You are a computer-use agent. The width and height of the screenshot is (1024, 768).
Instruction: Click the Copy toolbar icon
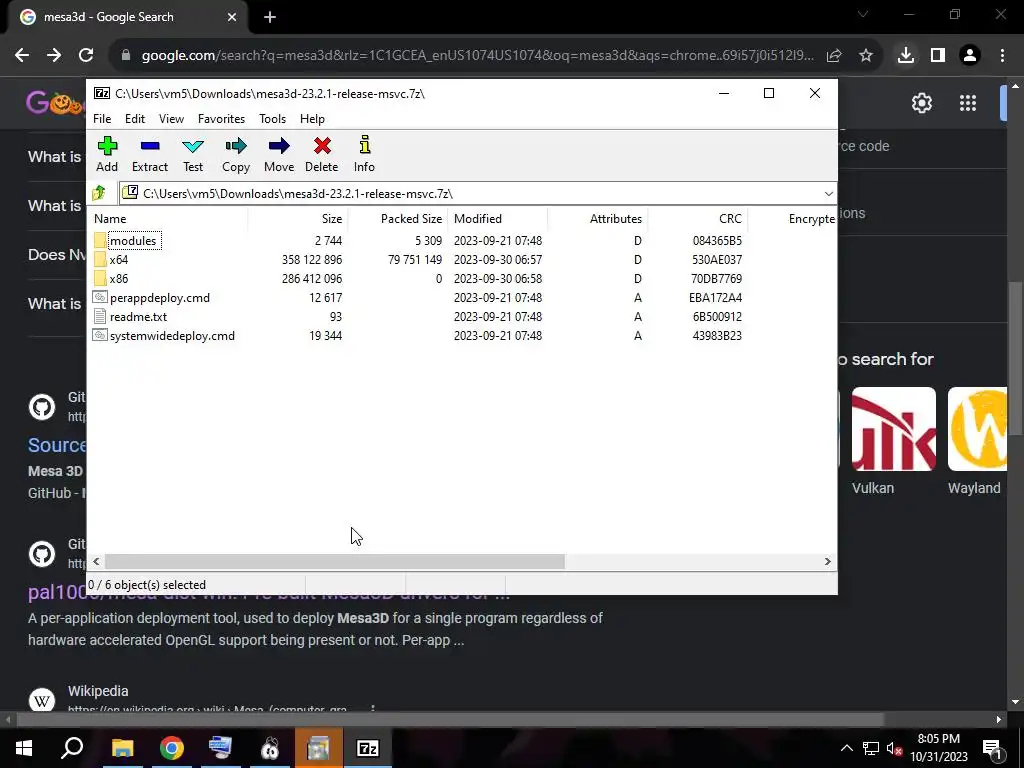pyautogui.click(x=236, y=146)
